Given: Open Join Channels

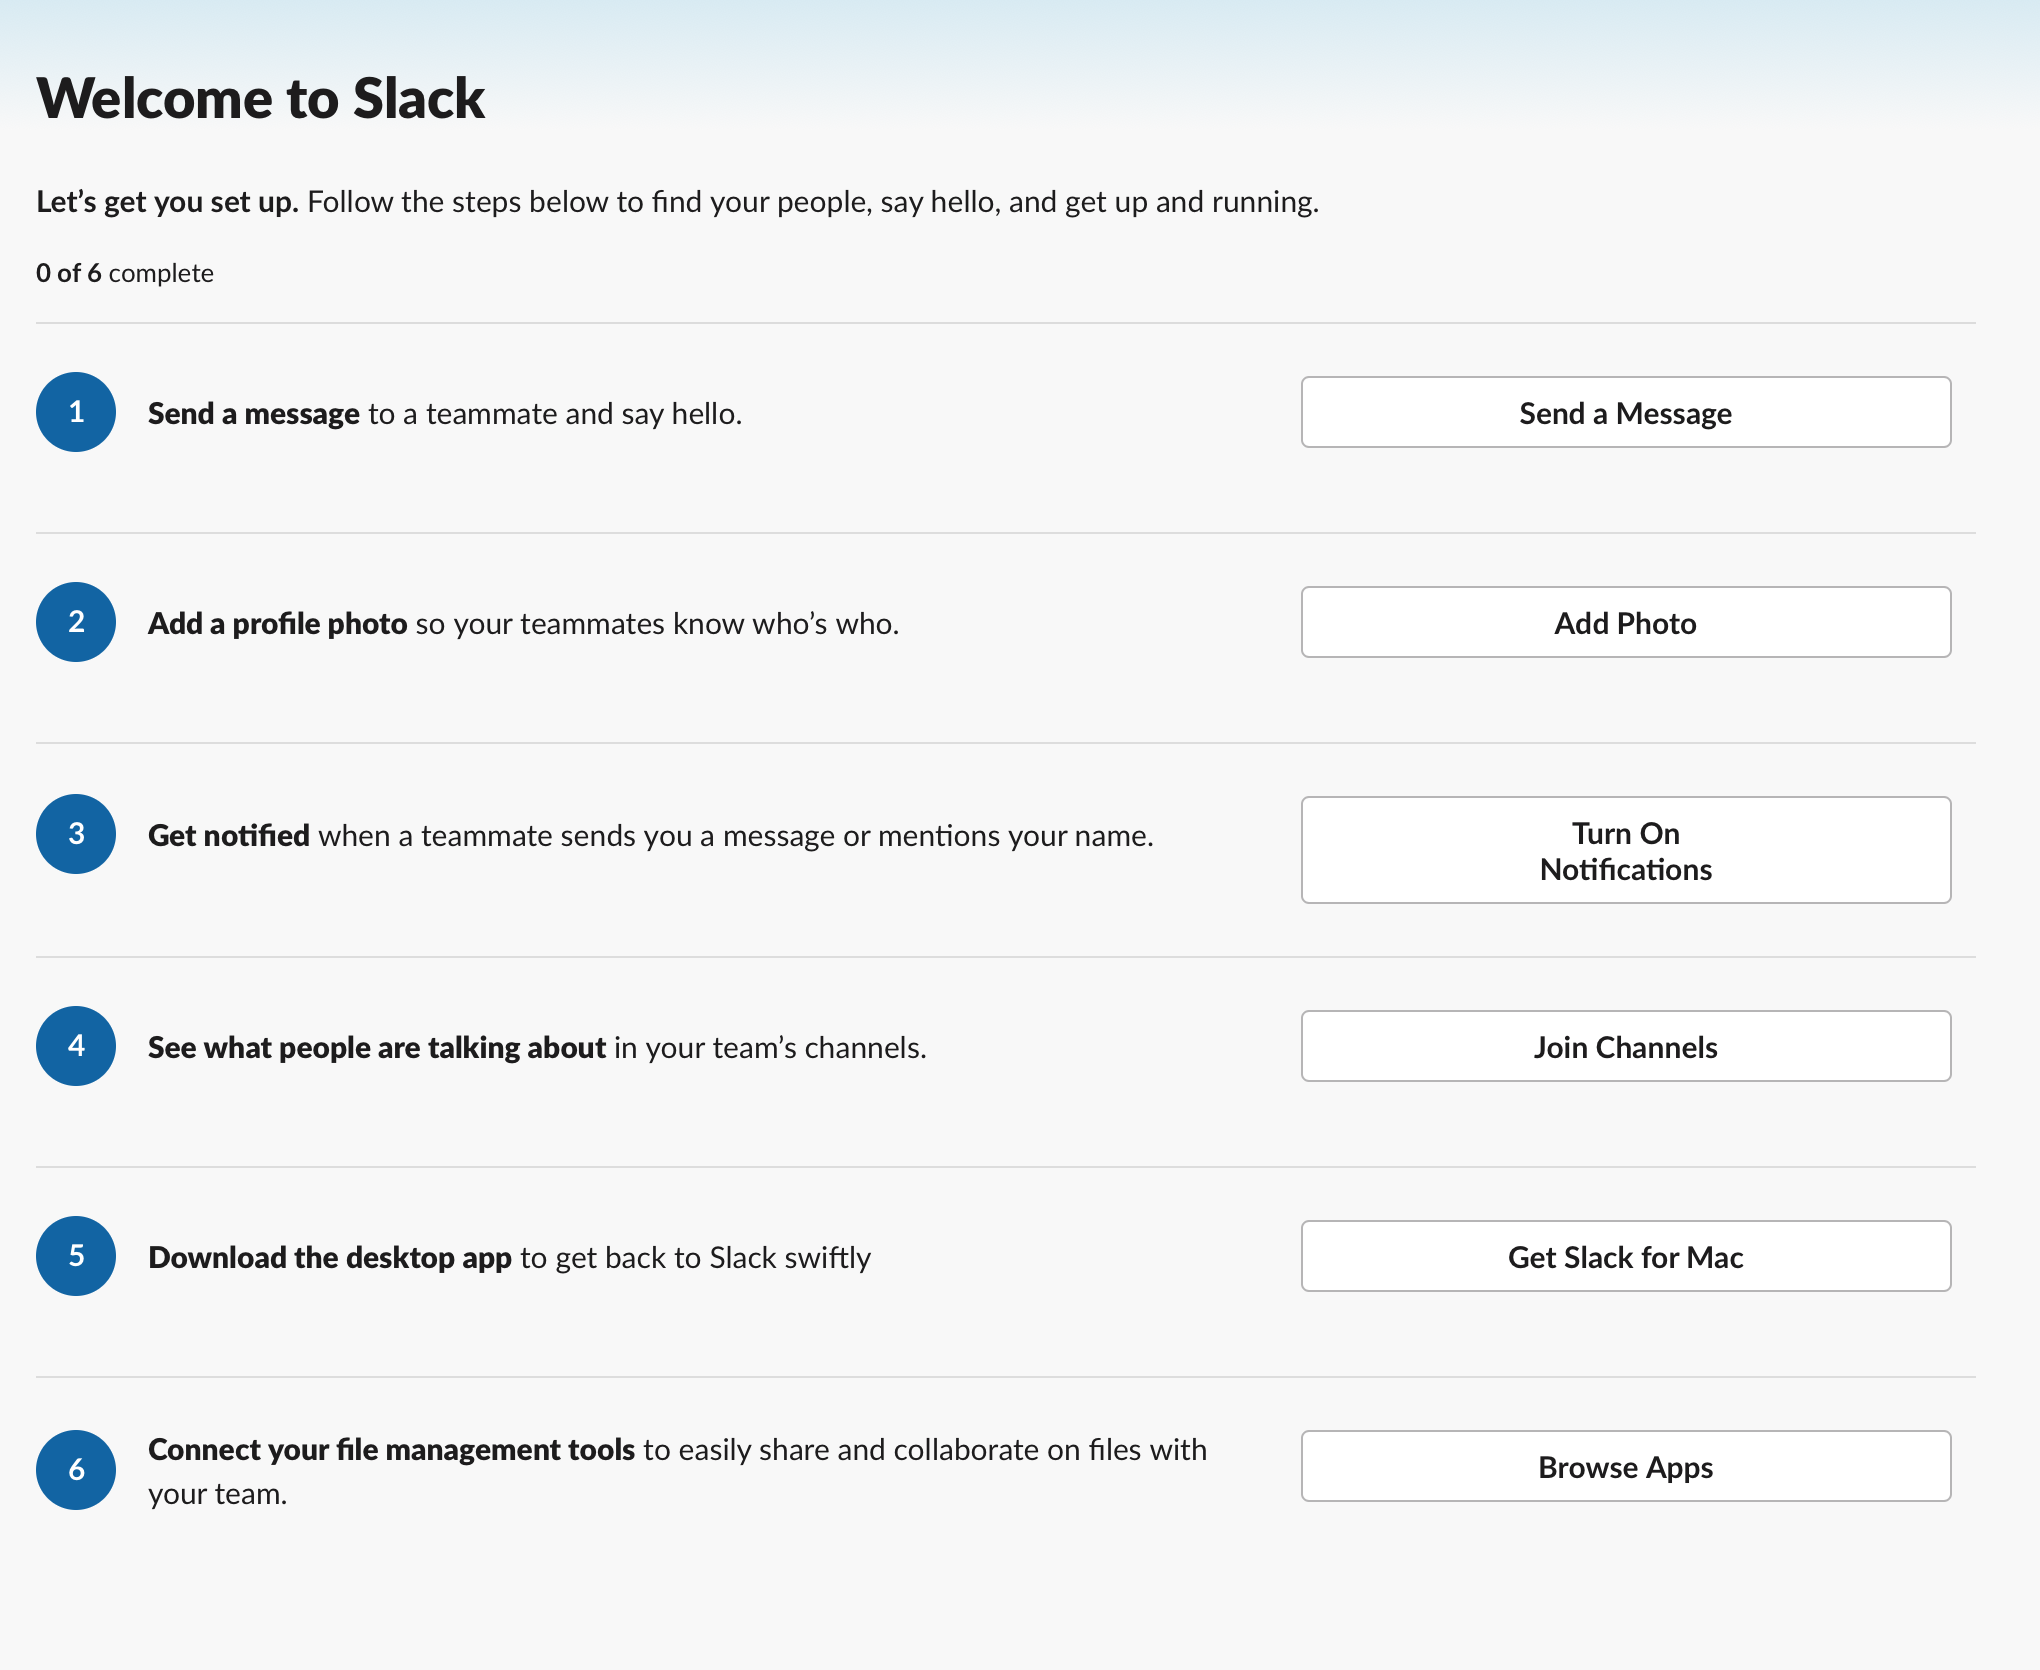Looking at the screenshot, I should (1625, 1046).
